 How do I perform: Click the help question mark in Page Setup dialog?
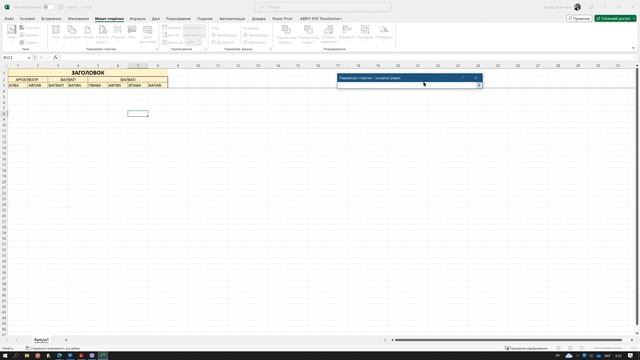coord(462,78)
